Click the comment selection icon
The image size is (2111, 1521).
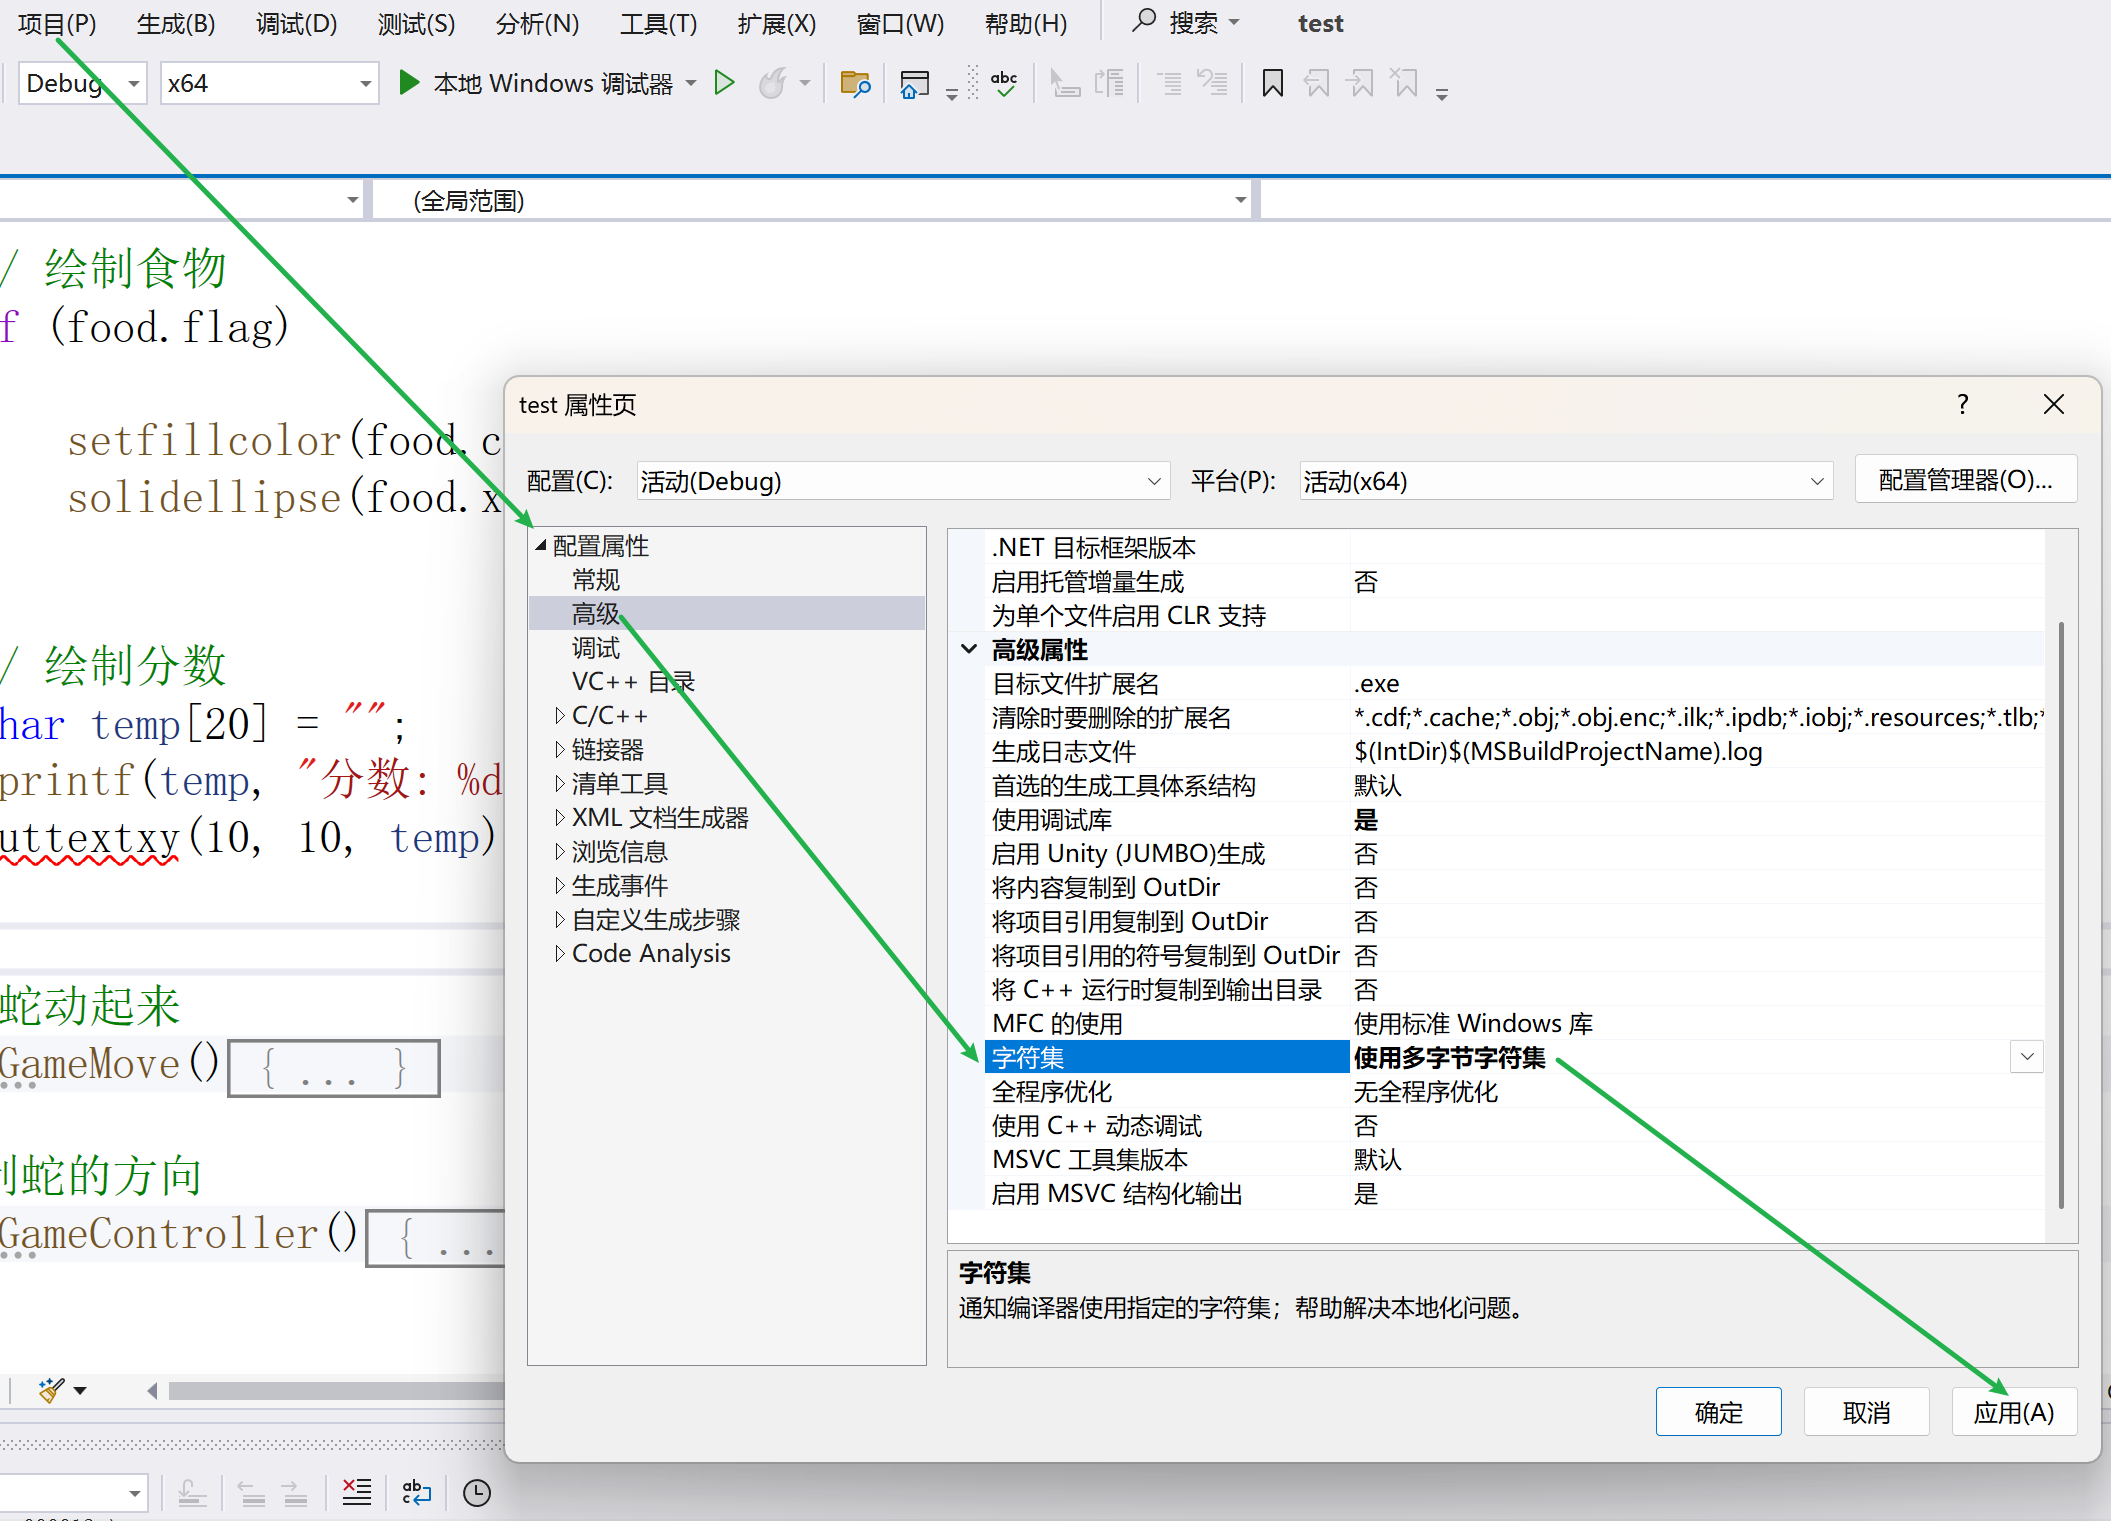pos(1169,83)
